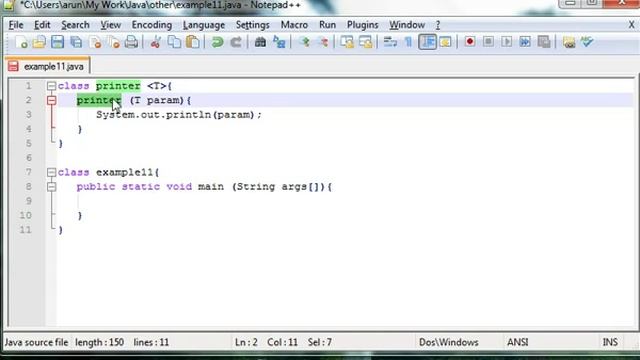640x360 pixels.
Task: Open the Settings menu
Action: 253,25
